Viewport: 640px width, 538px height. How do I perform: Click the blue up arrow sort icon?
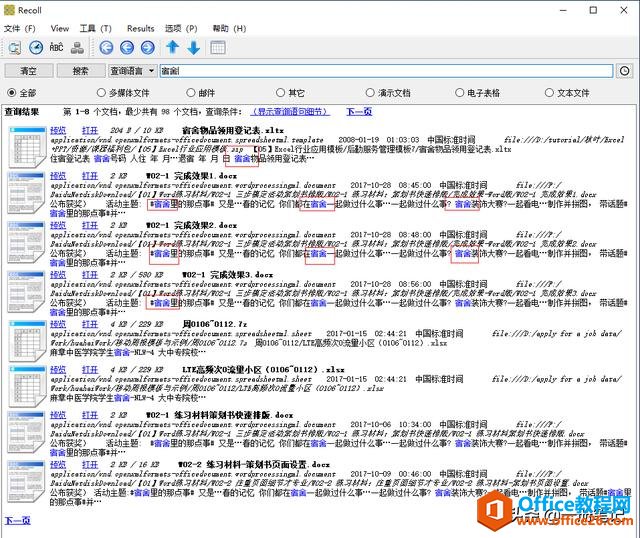coord(173,47)
